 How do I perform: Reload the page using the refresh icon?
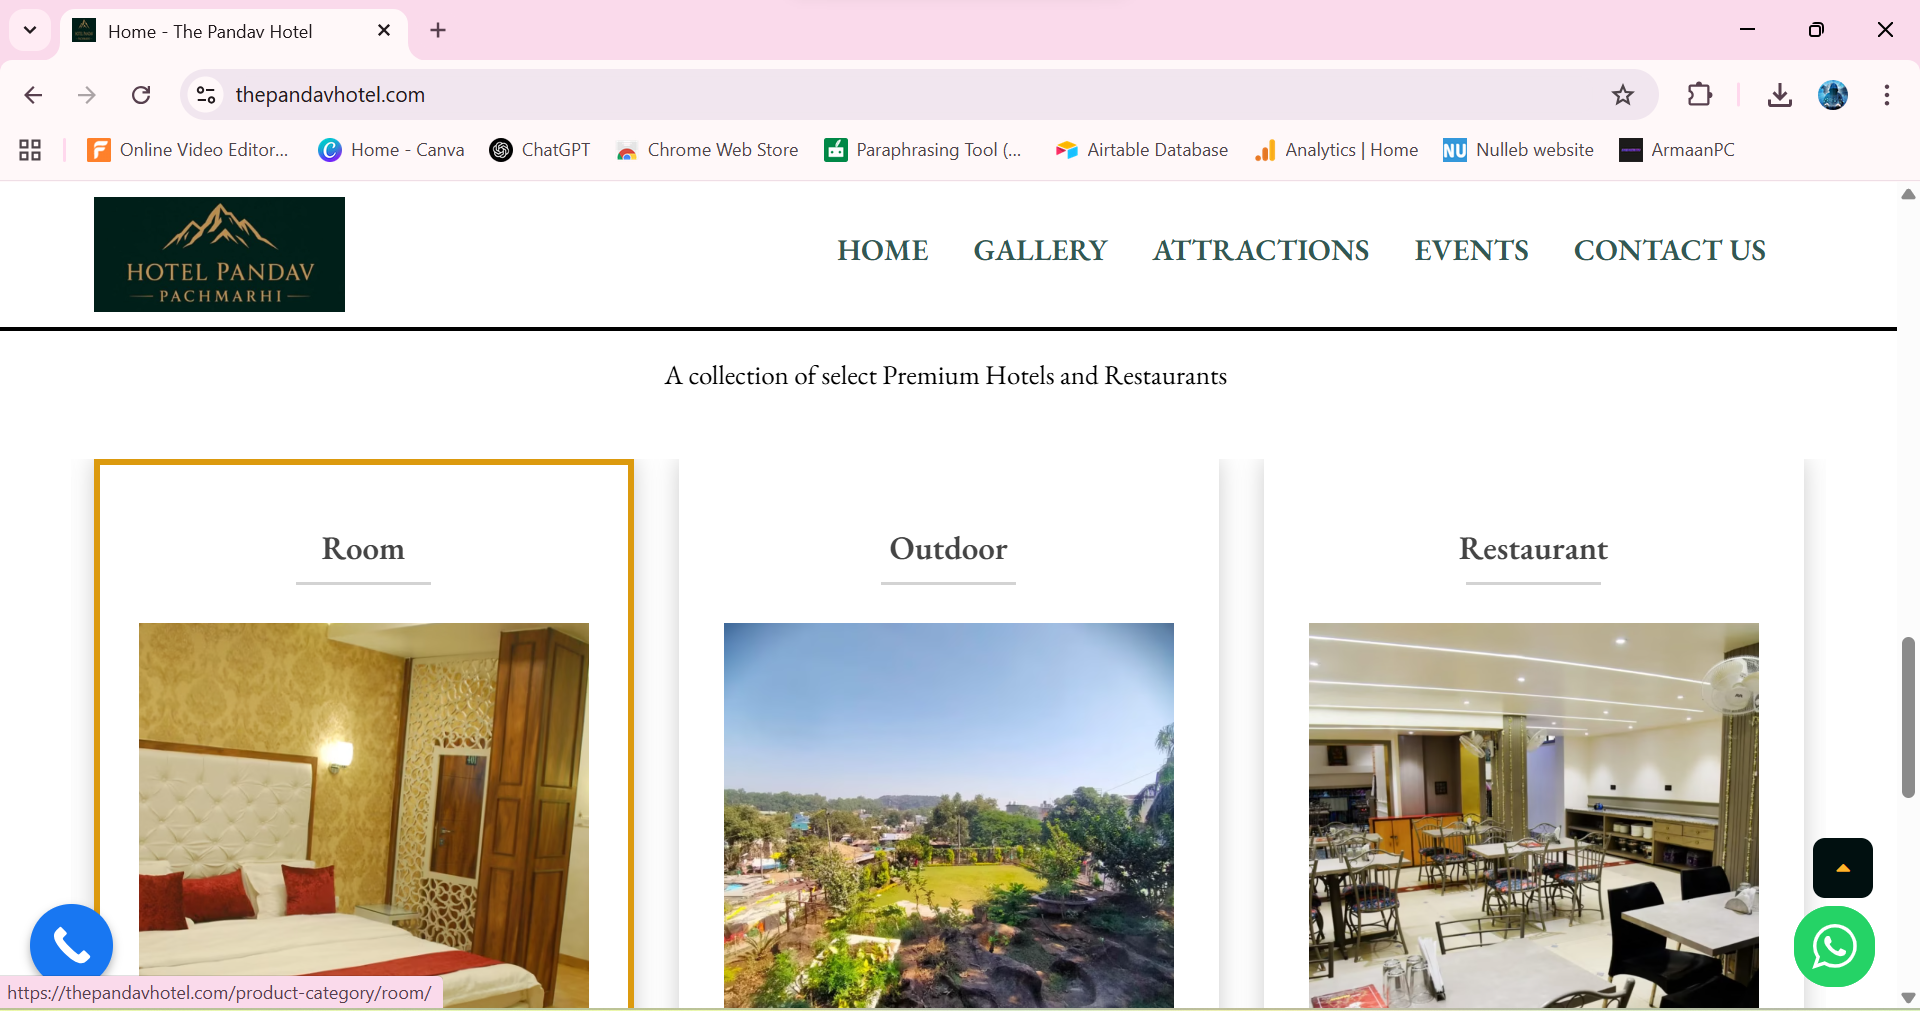tap(141, 95)
